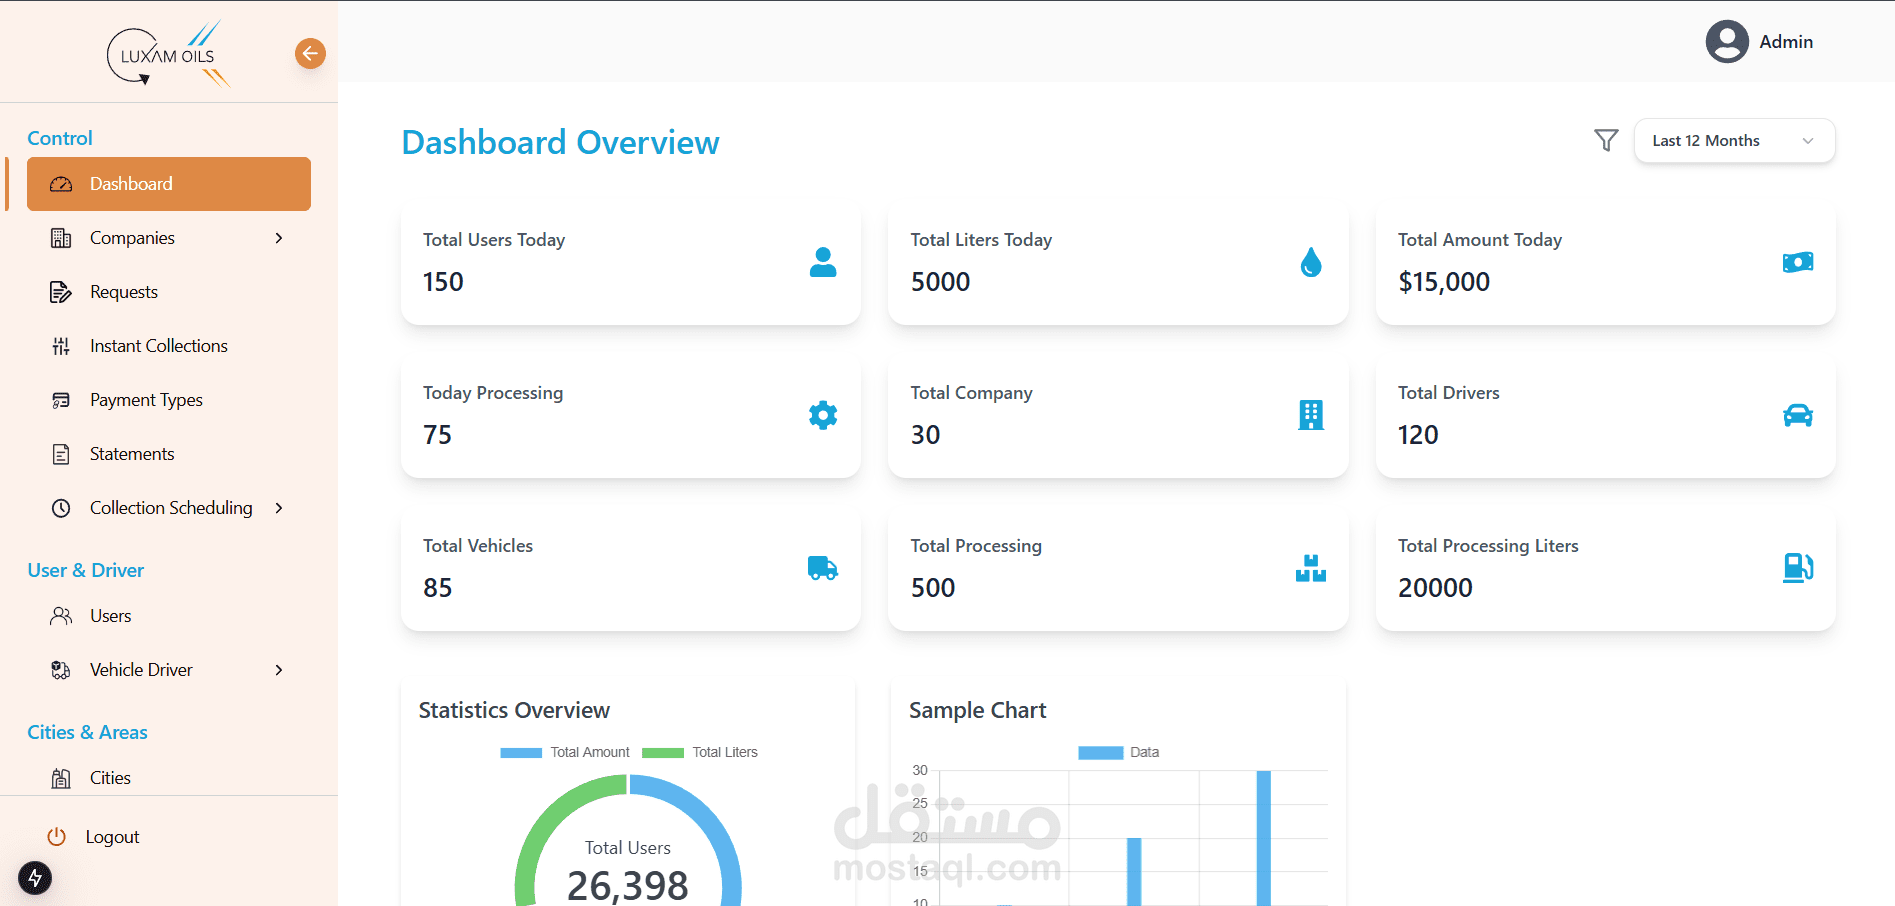This screenshot has width=1895, height=906.
Task: Click the Control section header
Action: click(x=60, y=138)
